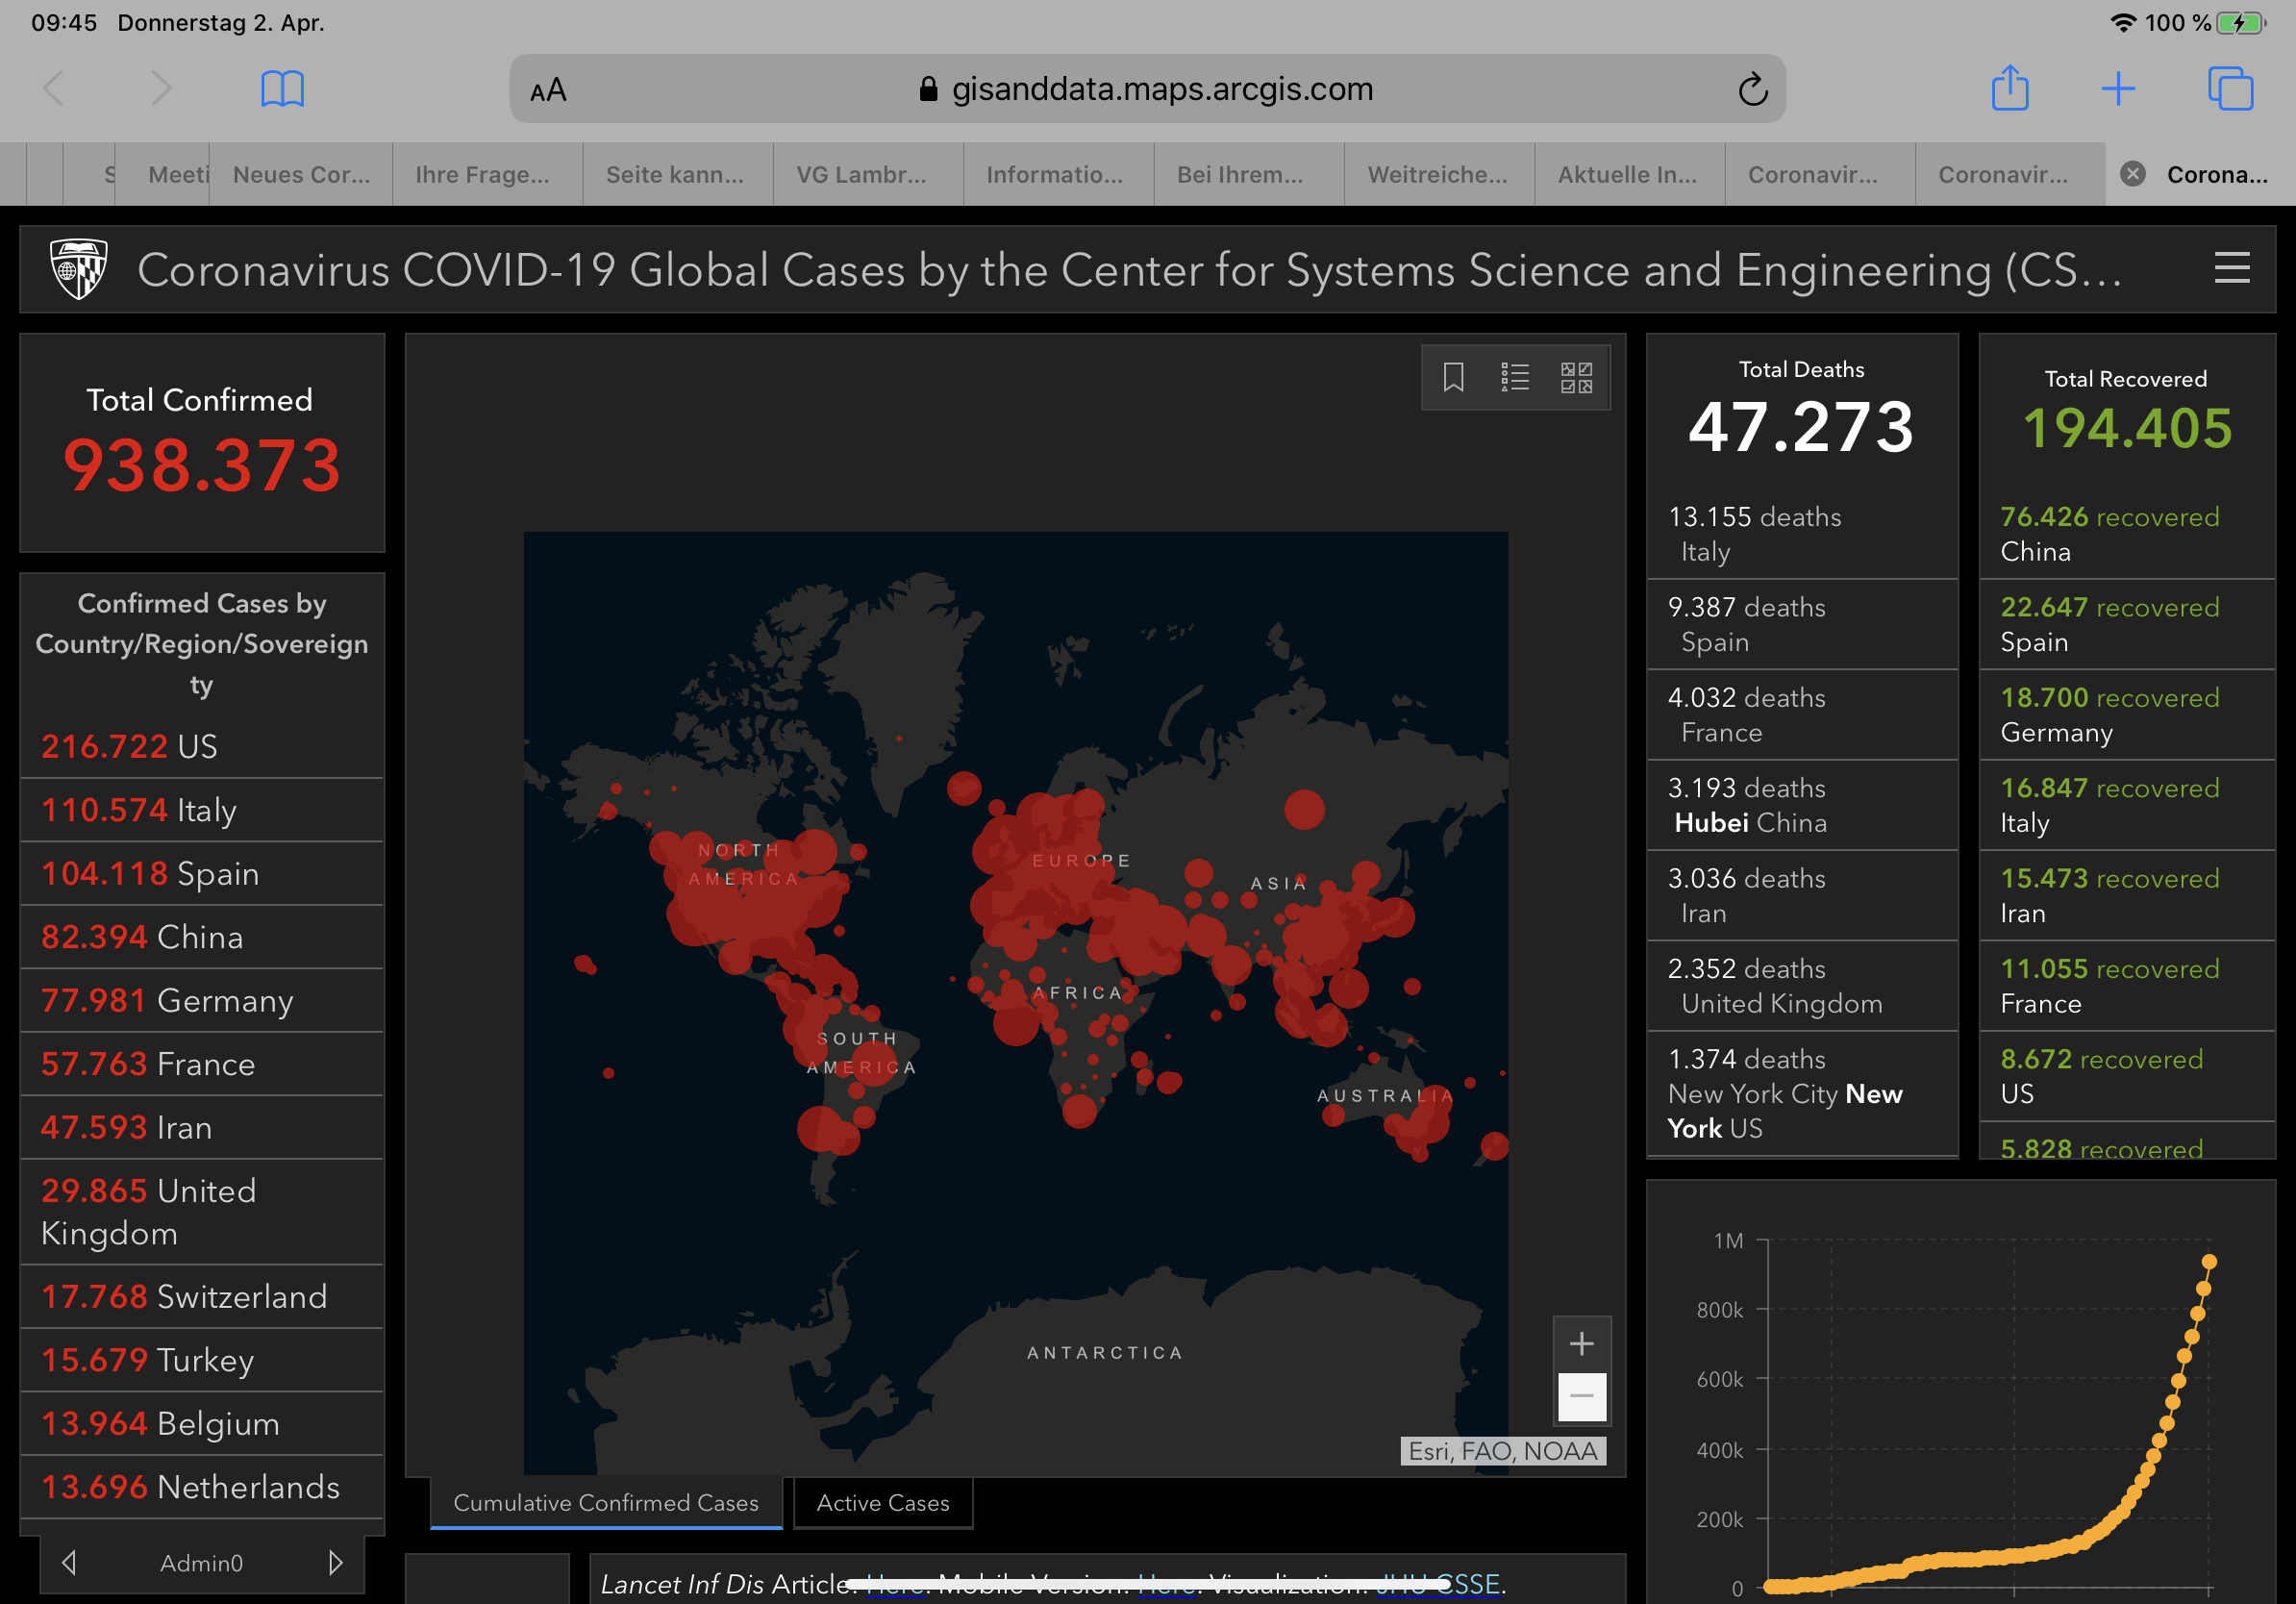Close the current Corona tab
Viewport: 2296px width, 1604px height.
click(2132, 174)
